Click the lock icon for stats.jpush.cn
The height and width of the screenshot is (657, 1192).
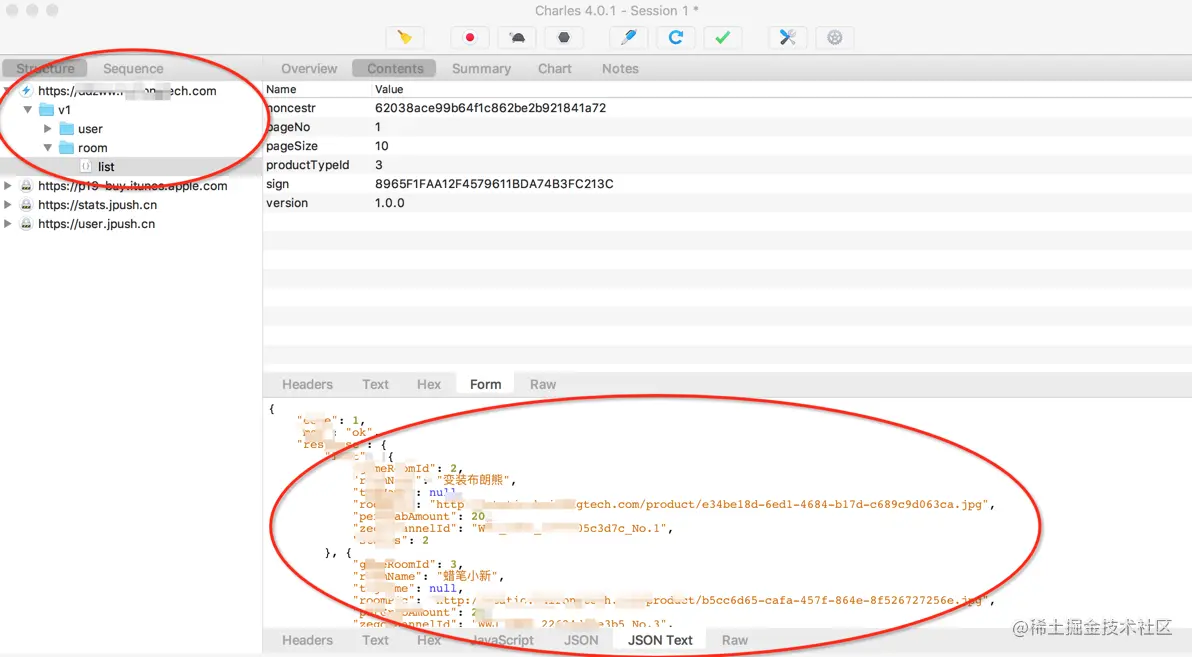[x=27, y=205]
